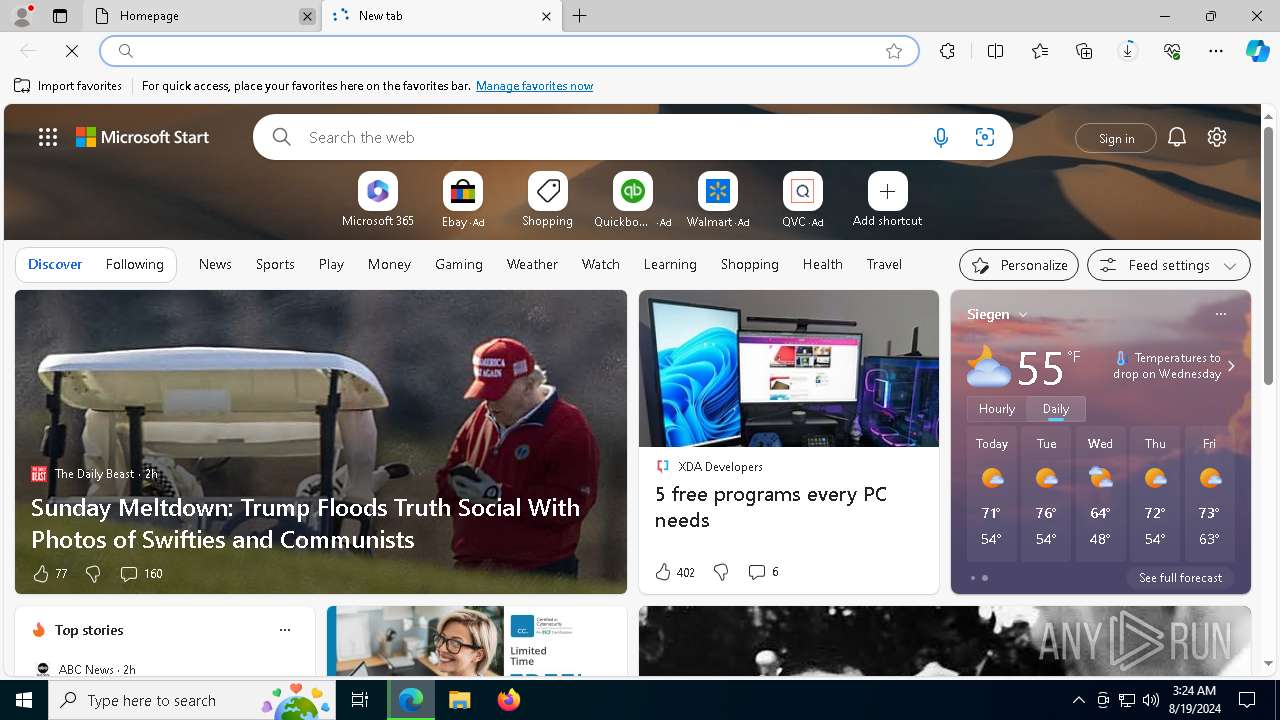Open the Extensions puzzle icon
This screenshot has height=720, width=1280.
(947, 51)
